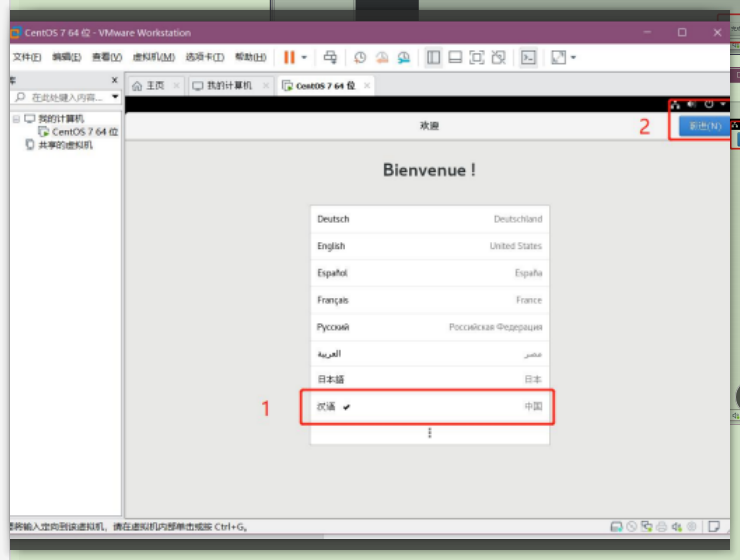Click the guest network status icon
Viewport: 740px width, 560px height.
pyautogui.click(x=675, y=104)
